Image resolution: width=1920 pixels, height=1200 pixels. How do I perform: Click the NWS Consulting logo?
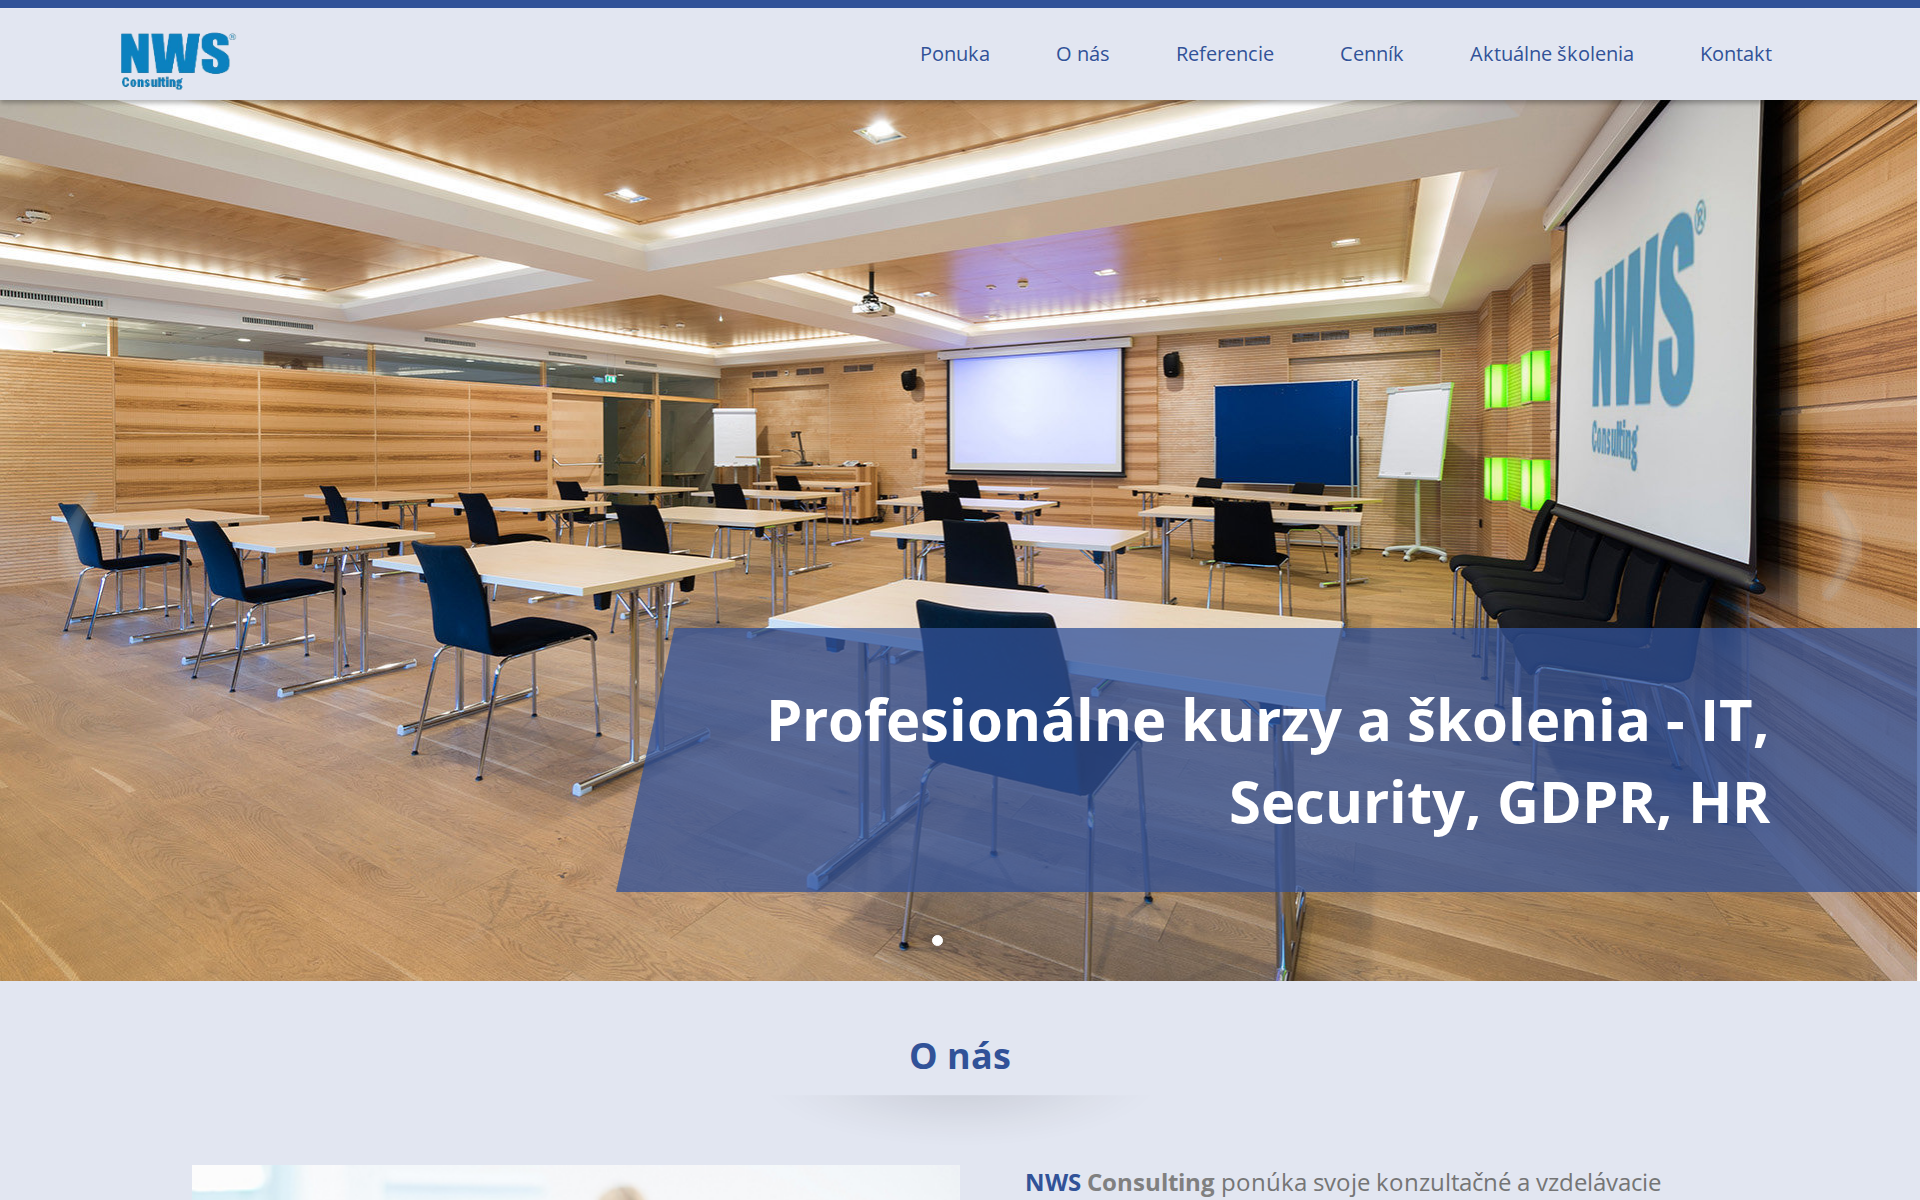175,58
